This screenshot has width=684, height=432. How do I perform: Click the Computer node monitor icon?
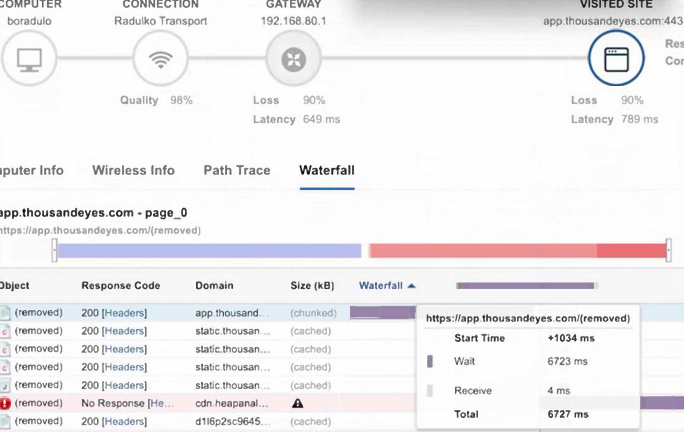coord(29,59)
